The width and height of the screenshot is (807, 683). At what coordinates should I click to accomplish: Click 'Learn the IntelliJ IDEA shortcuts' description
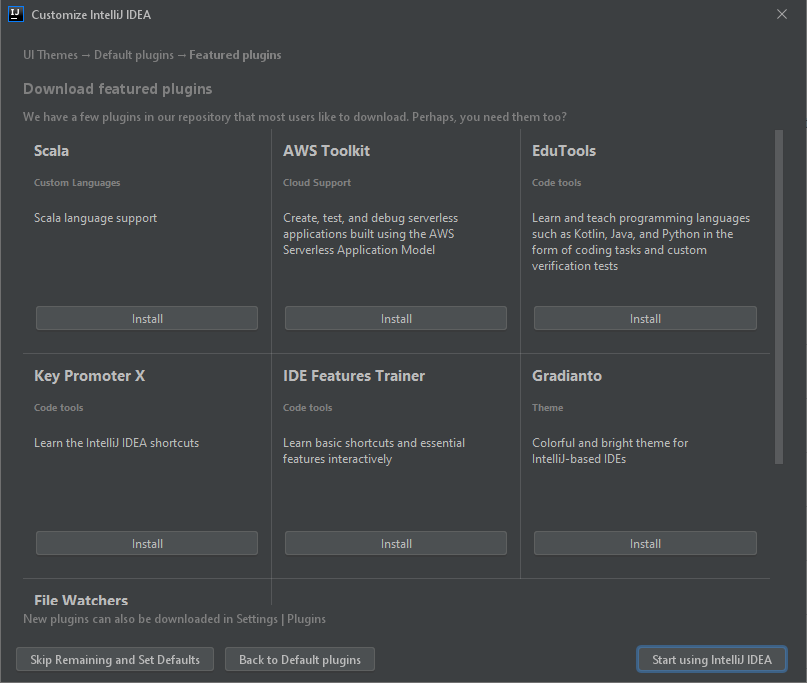116,443
